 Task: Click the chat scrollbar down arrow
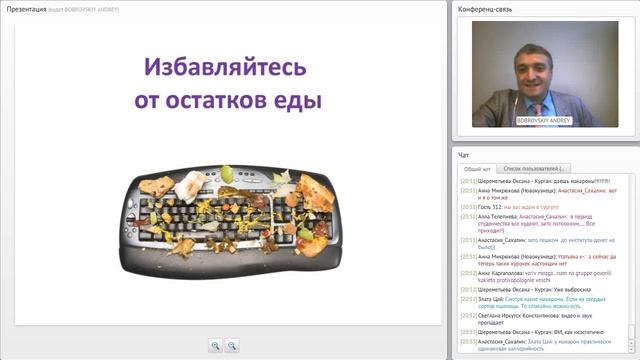click(632, 350)
